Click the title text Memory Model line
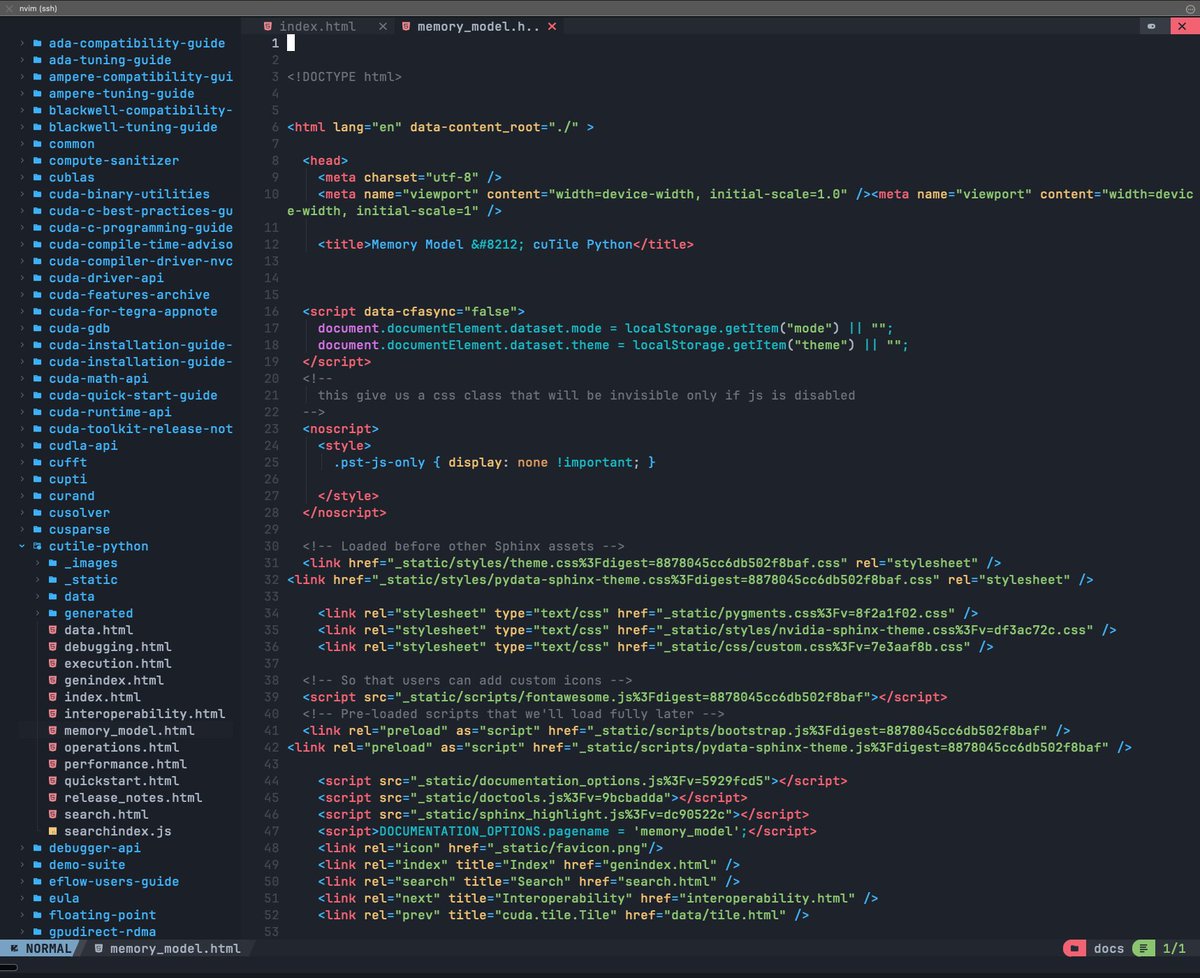This screenshot has width=1200, height=978. click(505, 244)
